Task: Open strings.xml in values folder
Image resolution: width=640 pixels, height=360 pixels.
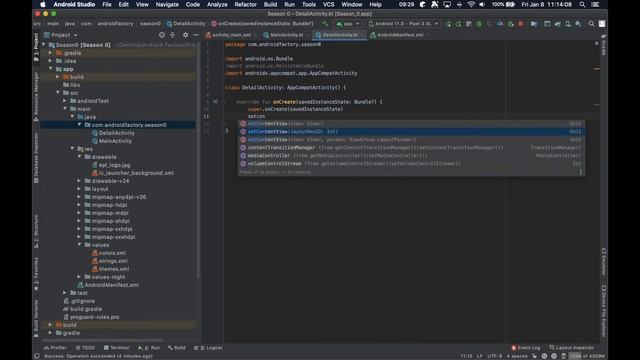Action: click(113, 261)
